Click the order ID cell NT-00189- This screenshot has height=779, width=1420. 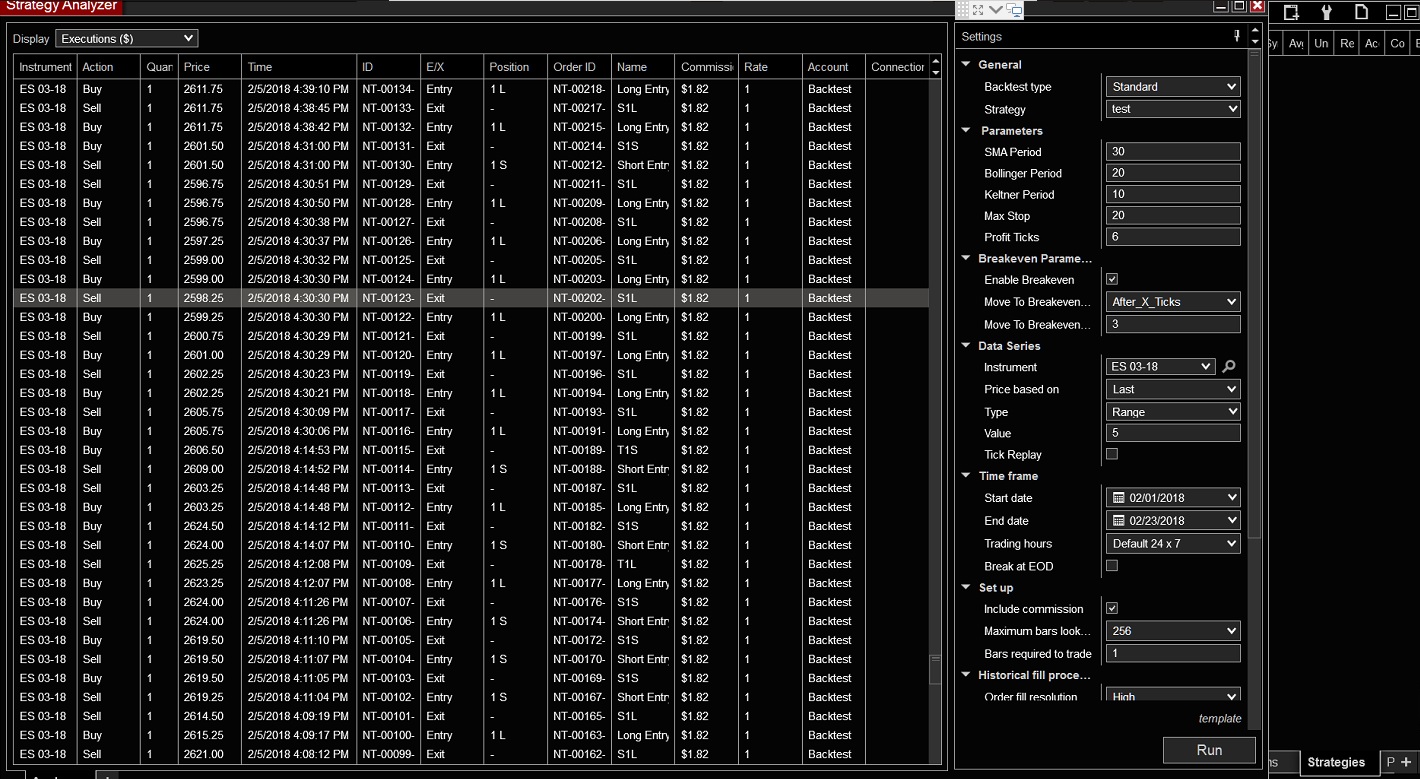[579, 450]
